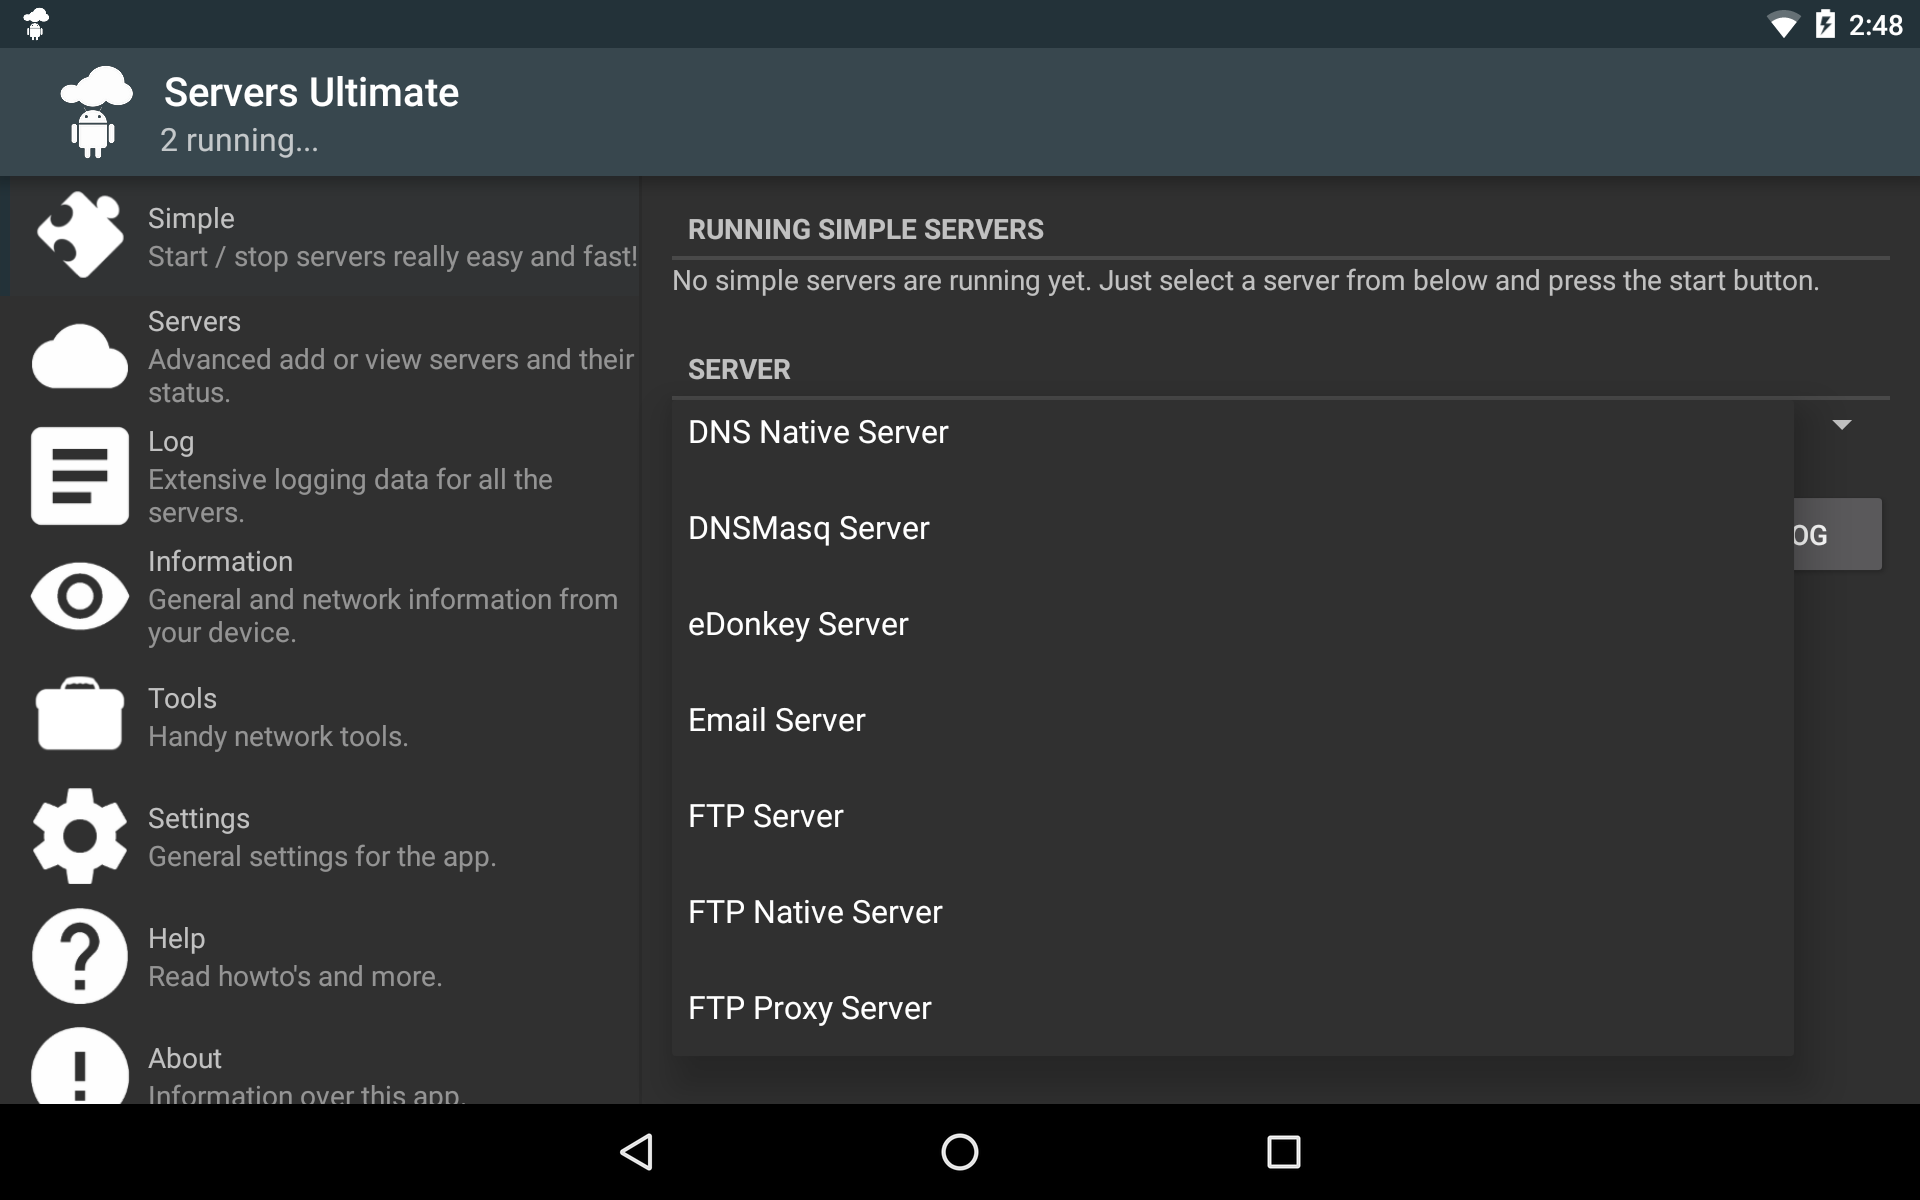Open About via the exclamation icon
The height and width of the screenshot is (1200, 1920).
point(80,1066)
